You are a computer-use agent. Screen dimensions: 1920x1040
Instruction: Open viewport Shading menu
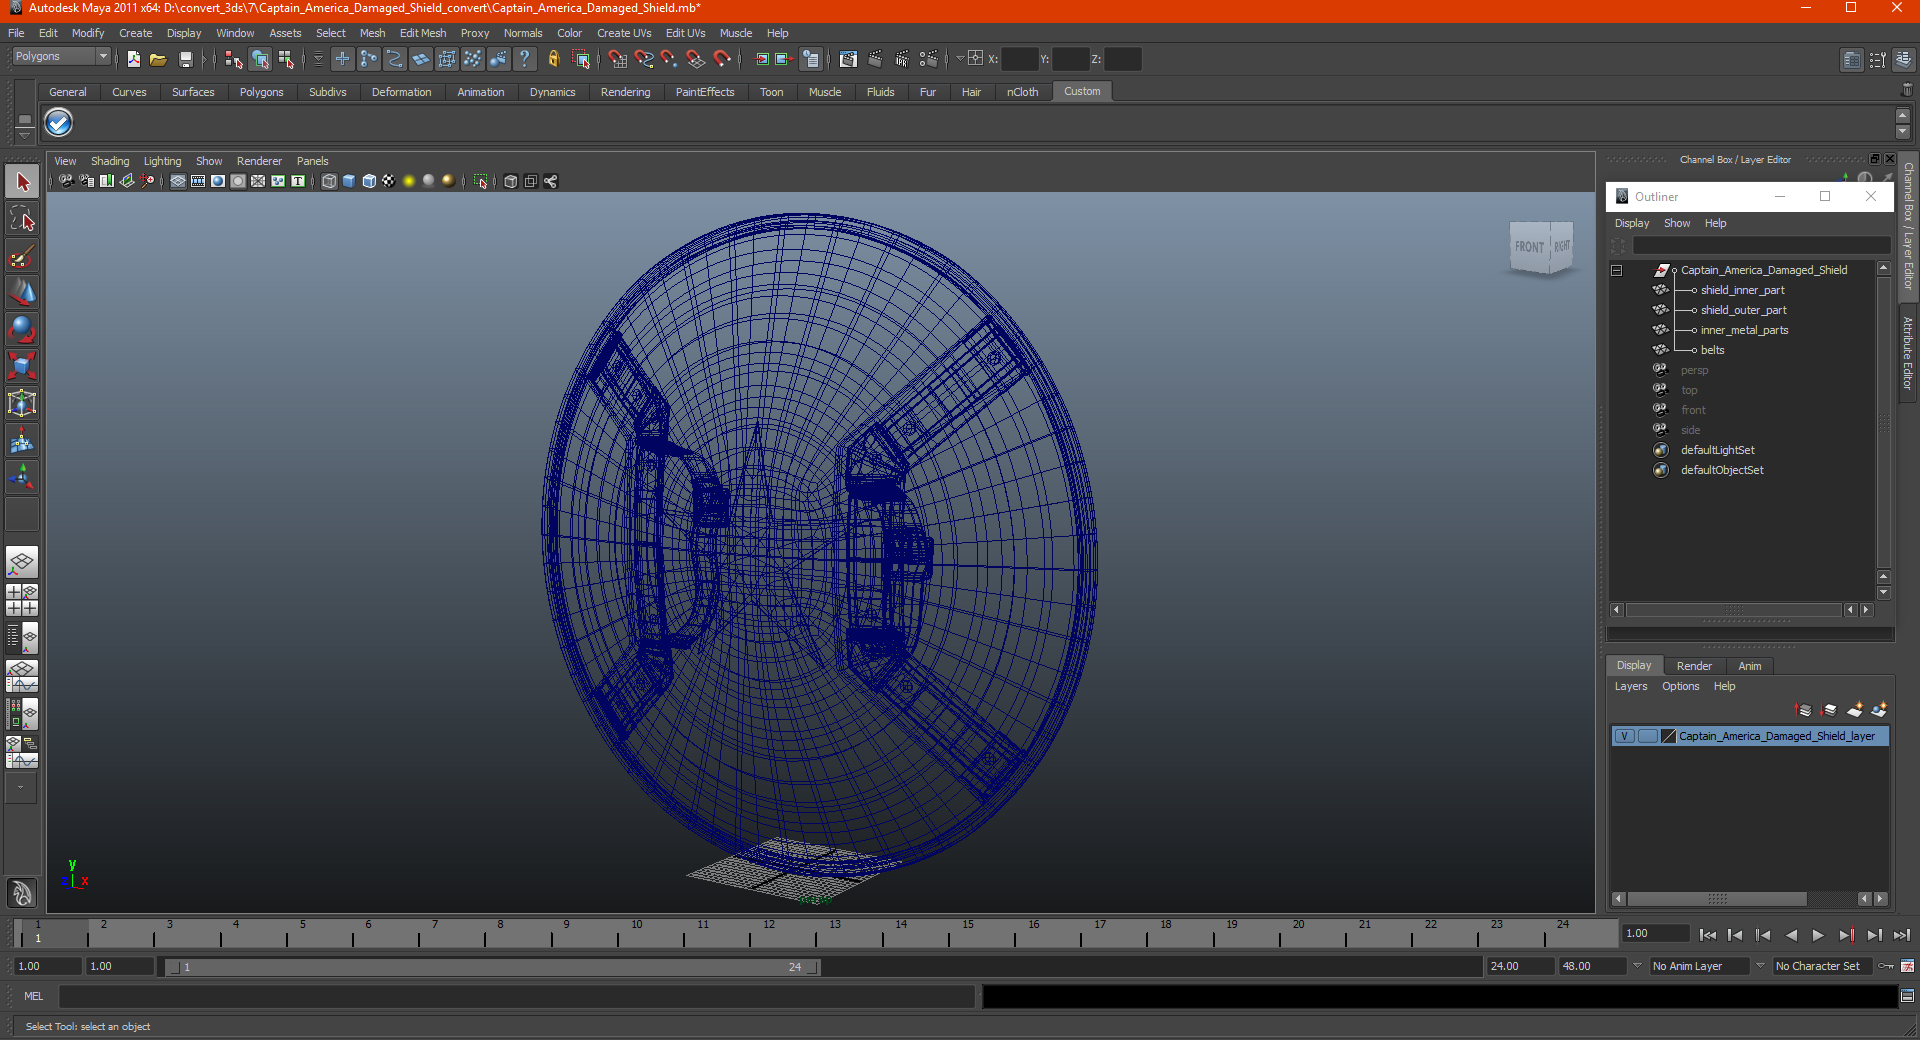click(110, 161)
